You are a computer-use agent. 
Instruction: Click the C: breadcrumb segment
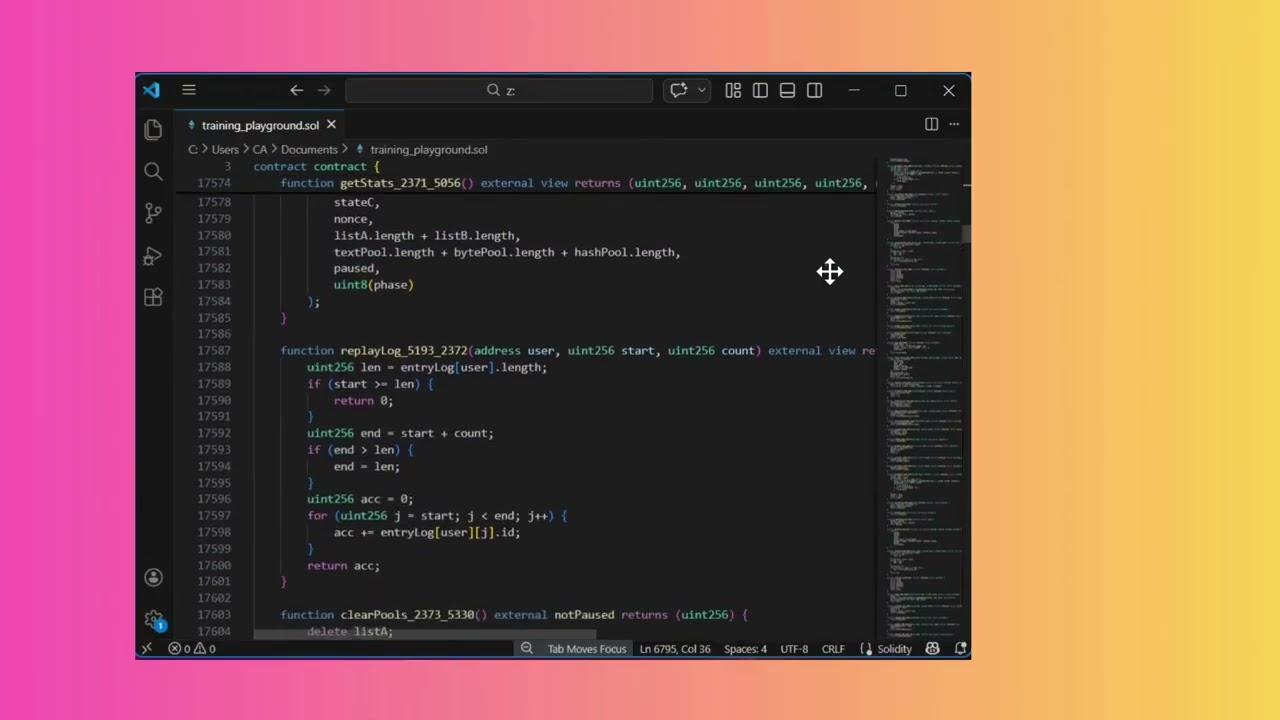point(193,149)
